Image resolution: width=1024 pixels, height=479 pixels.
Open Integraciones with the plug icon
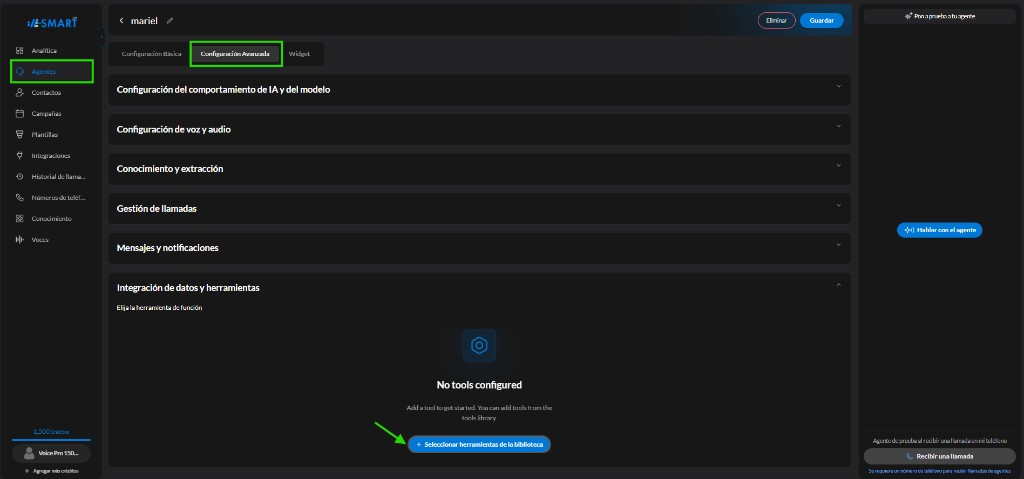coord(20,156)
